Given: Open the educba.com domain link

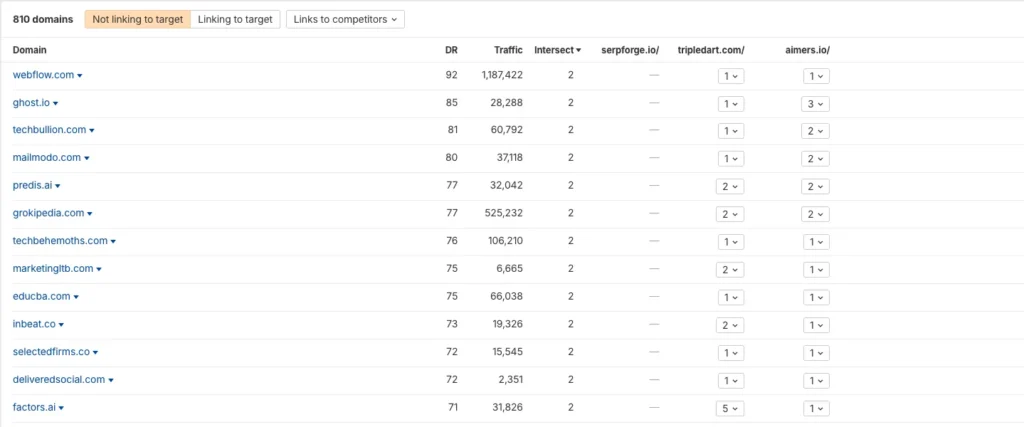Looking at the screenshot, I should coord(41,296).
